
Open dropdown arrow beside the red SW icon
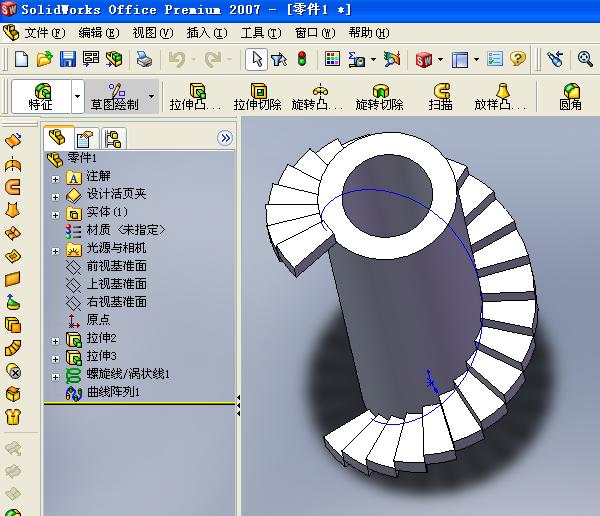pos(440,59)
